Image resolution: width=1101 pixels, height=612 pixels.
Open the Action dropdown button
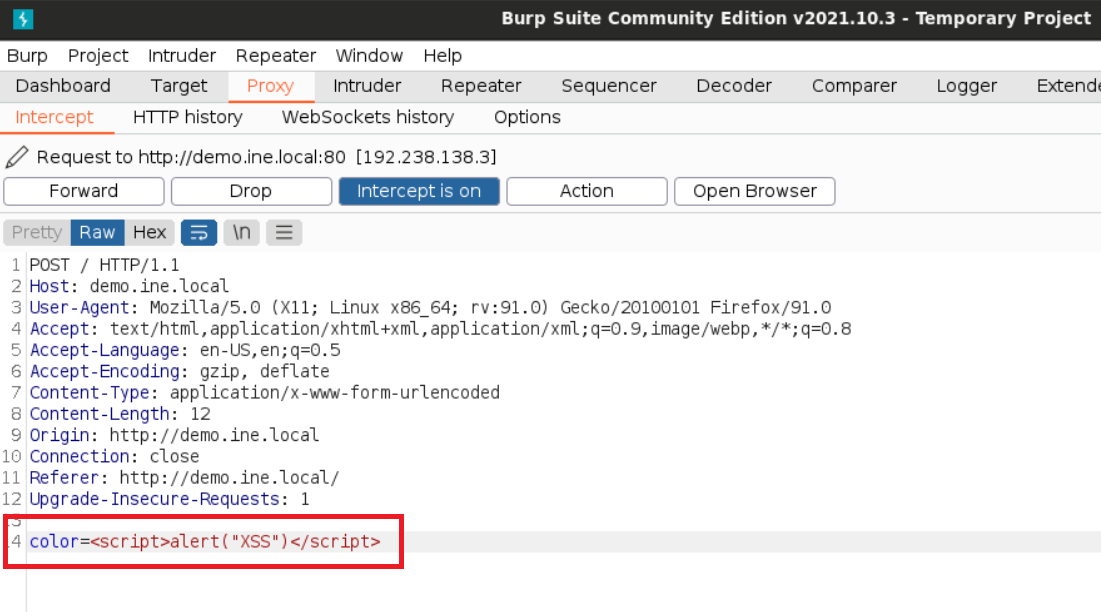click(x=587, y=191)
